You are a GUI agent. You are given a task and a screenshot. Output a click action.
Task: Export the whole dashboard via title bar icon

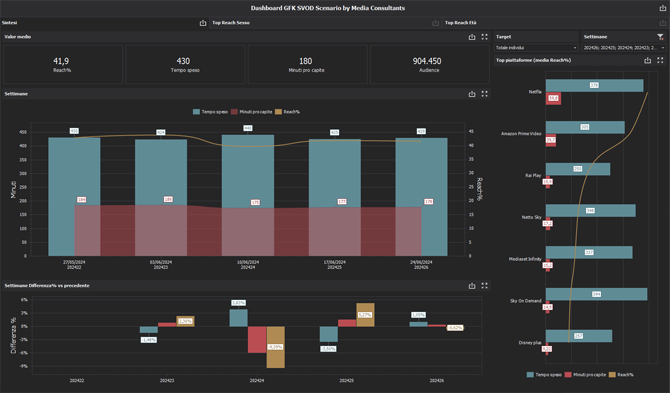662,8
